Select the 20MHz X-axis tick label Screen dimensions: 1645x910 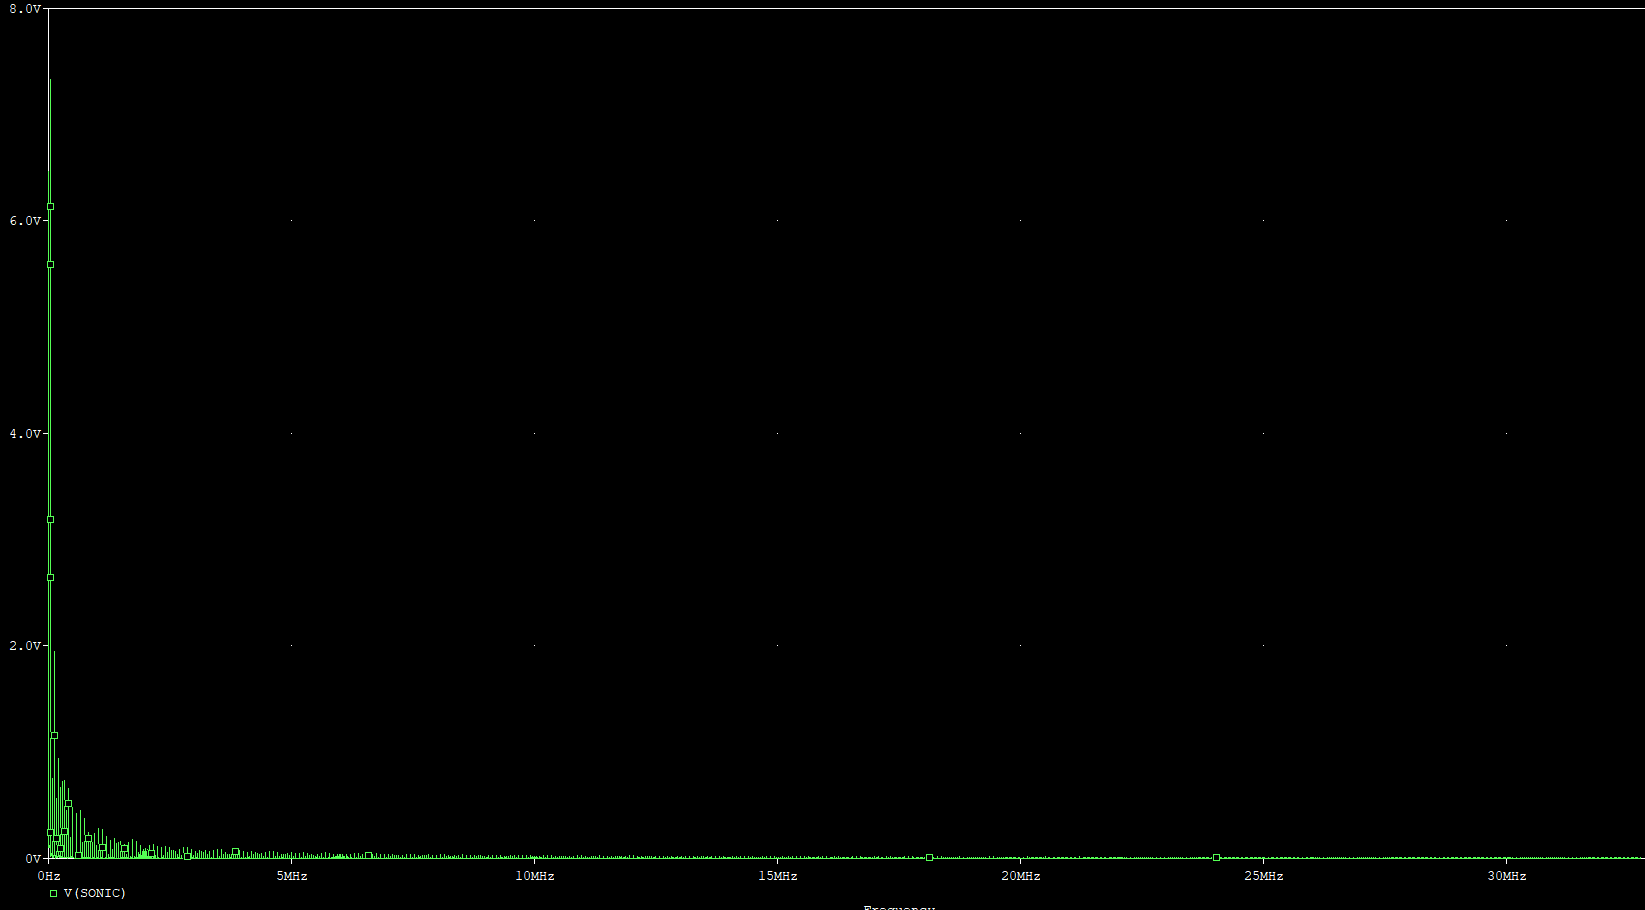click(x=1021, y=876)
